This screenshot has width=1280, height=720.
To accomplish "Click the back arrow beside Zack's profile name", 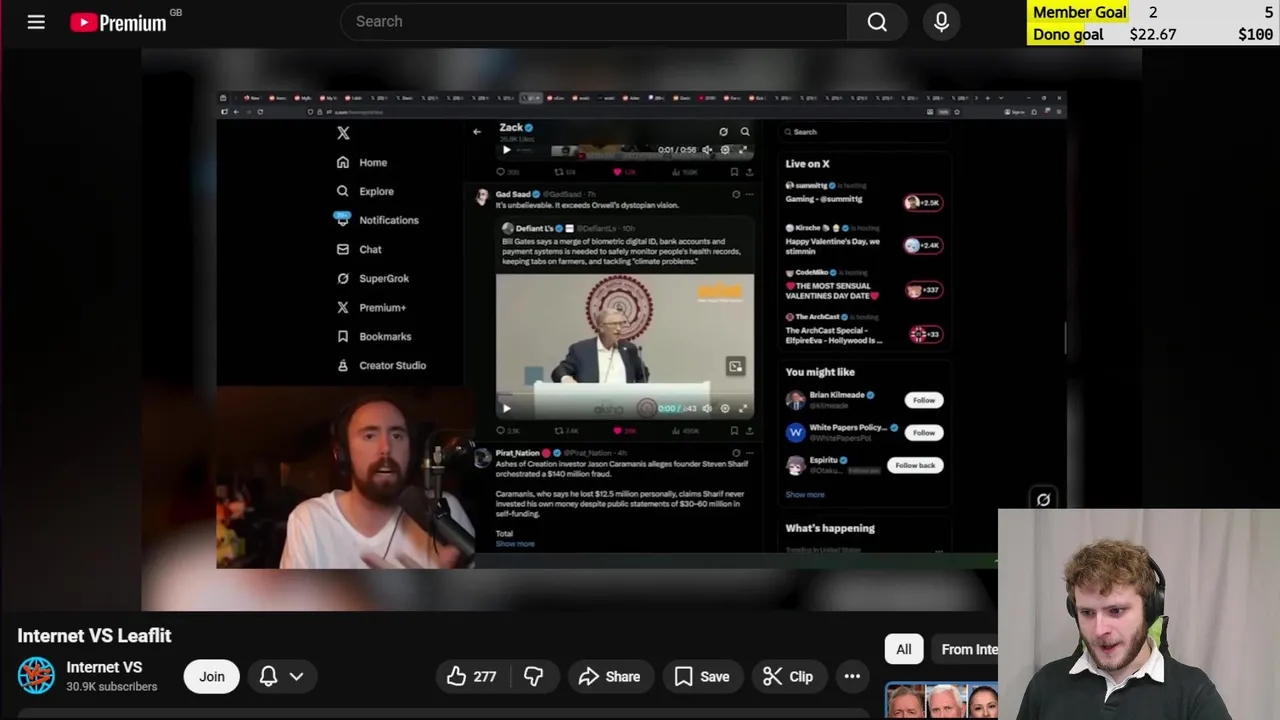I will coord(477,131).
